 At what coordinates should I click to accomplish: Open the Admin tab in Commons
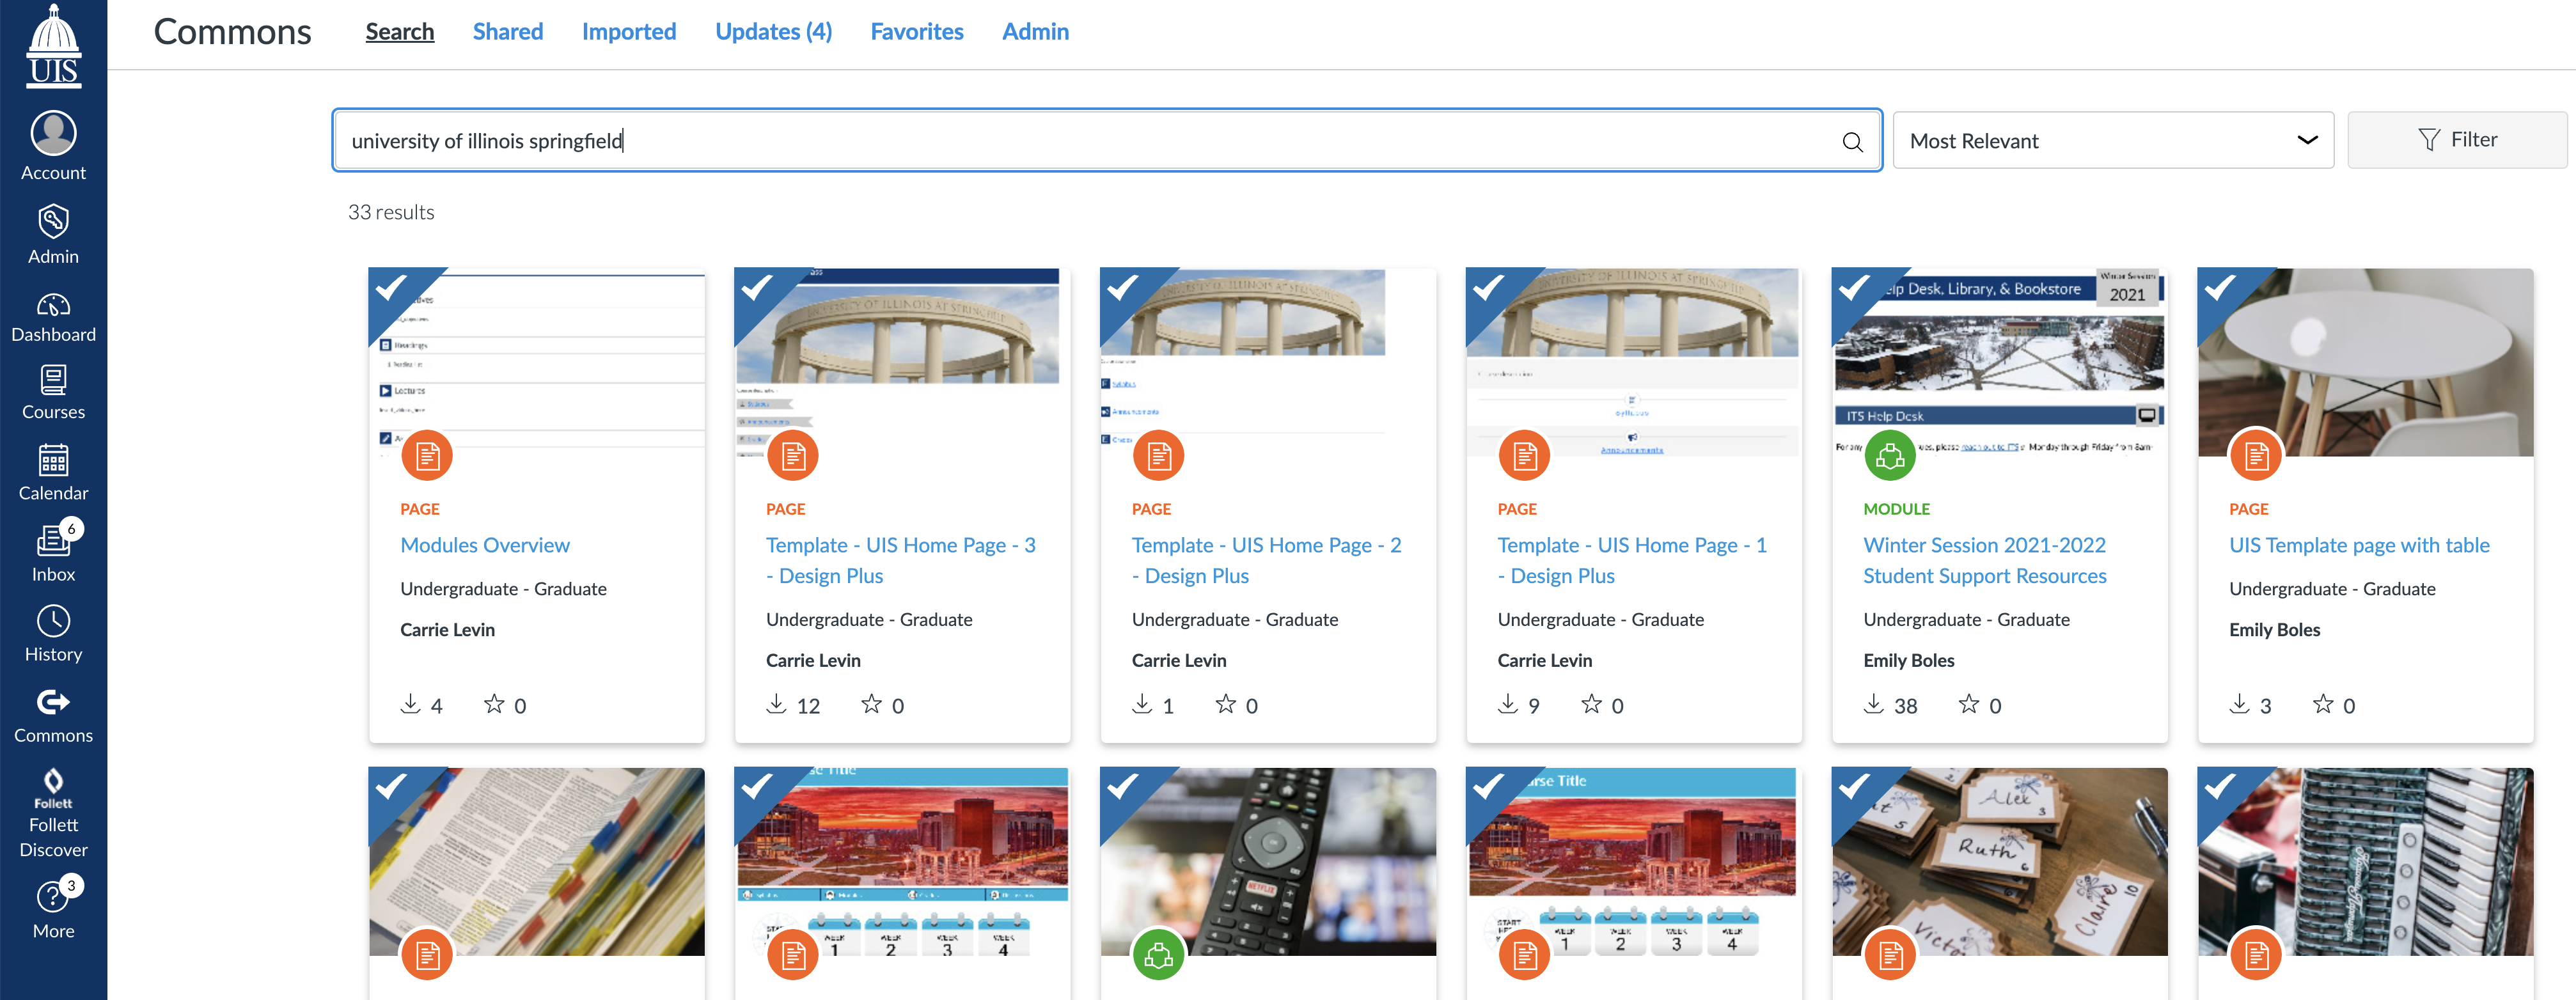[1035, 32]
